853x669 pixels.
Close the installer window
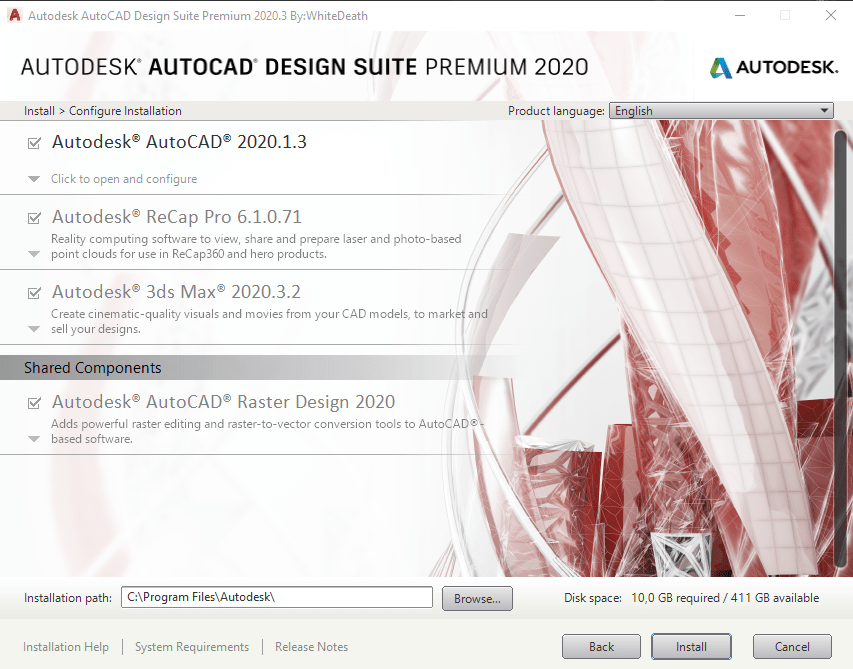[831, 15]
